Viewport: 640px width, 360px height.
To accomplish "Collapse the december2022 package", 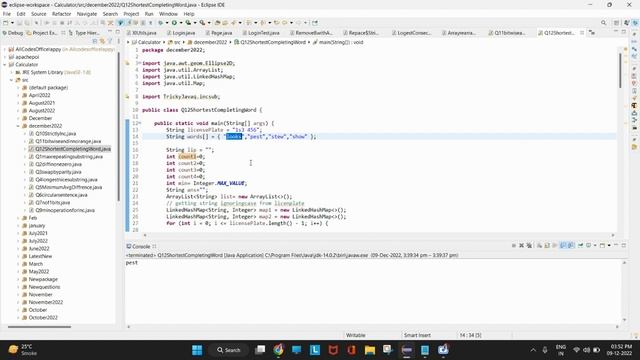I will click(18, 126).
